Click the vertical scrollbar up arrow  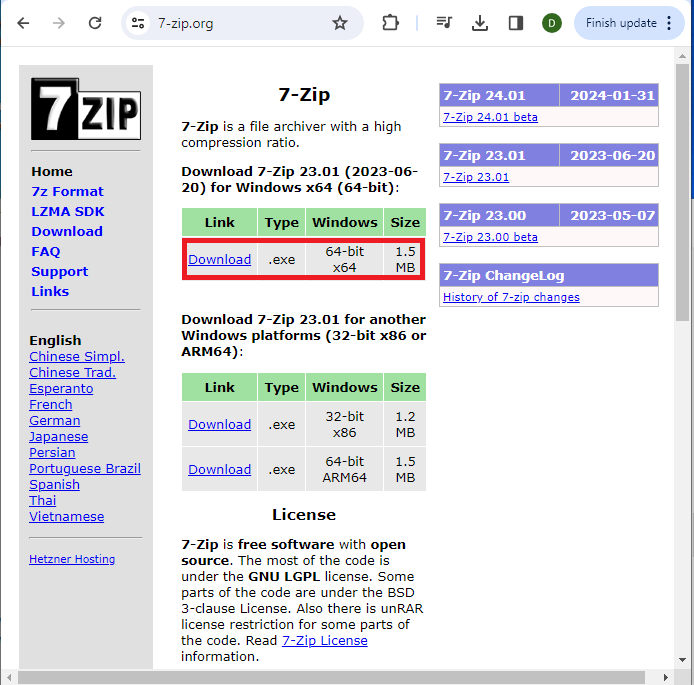[x=682, y=56]
